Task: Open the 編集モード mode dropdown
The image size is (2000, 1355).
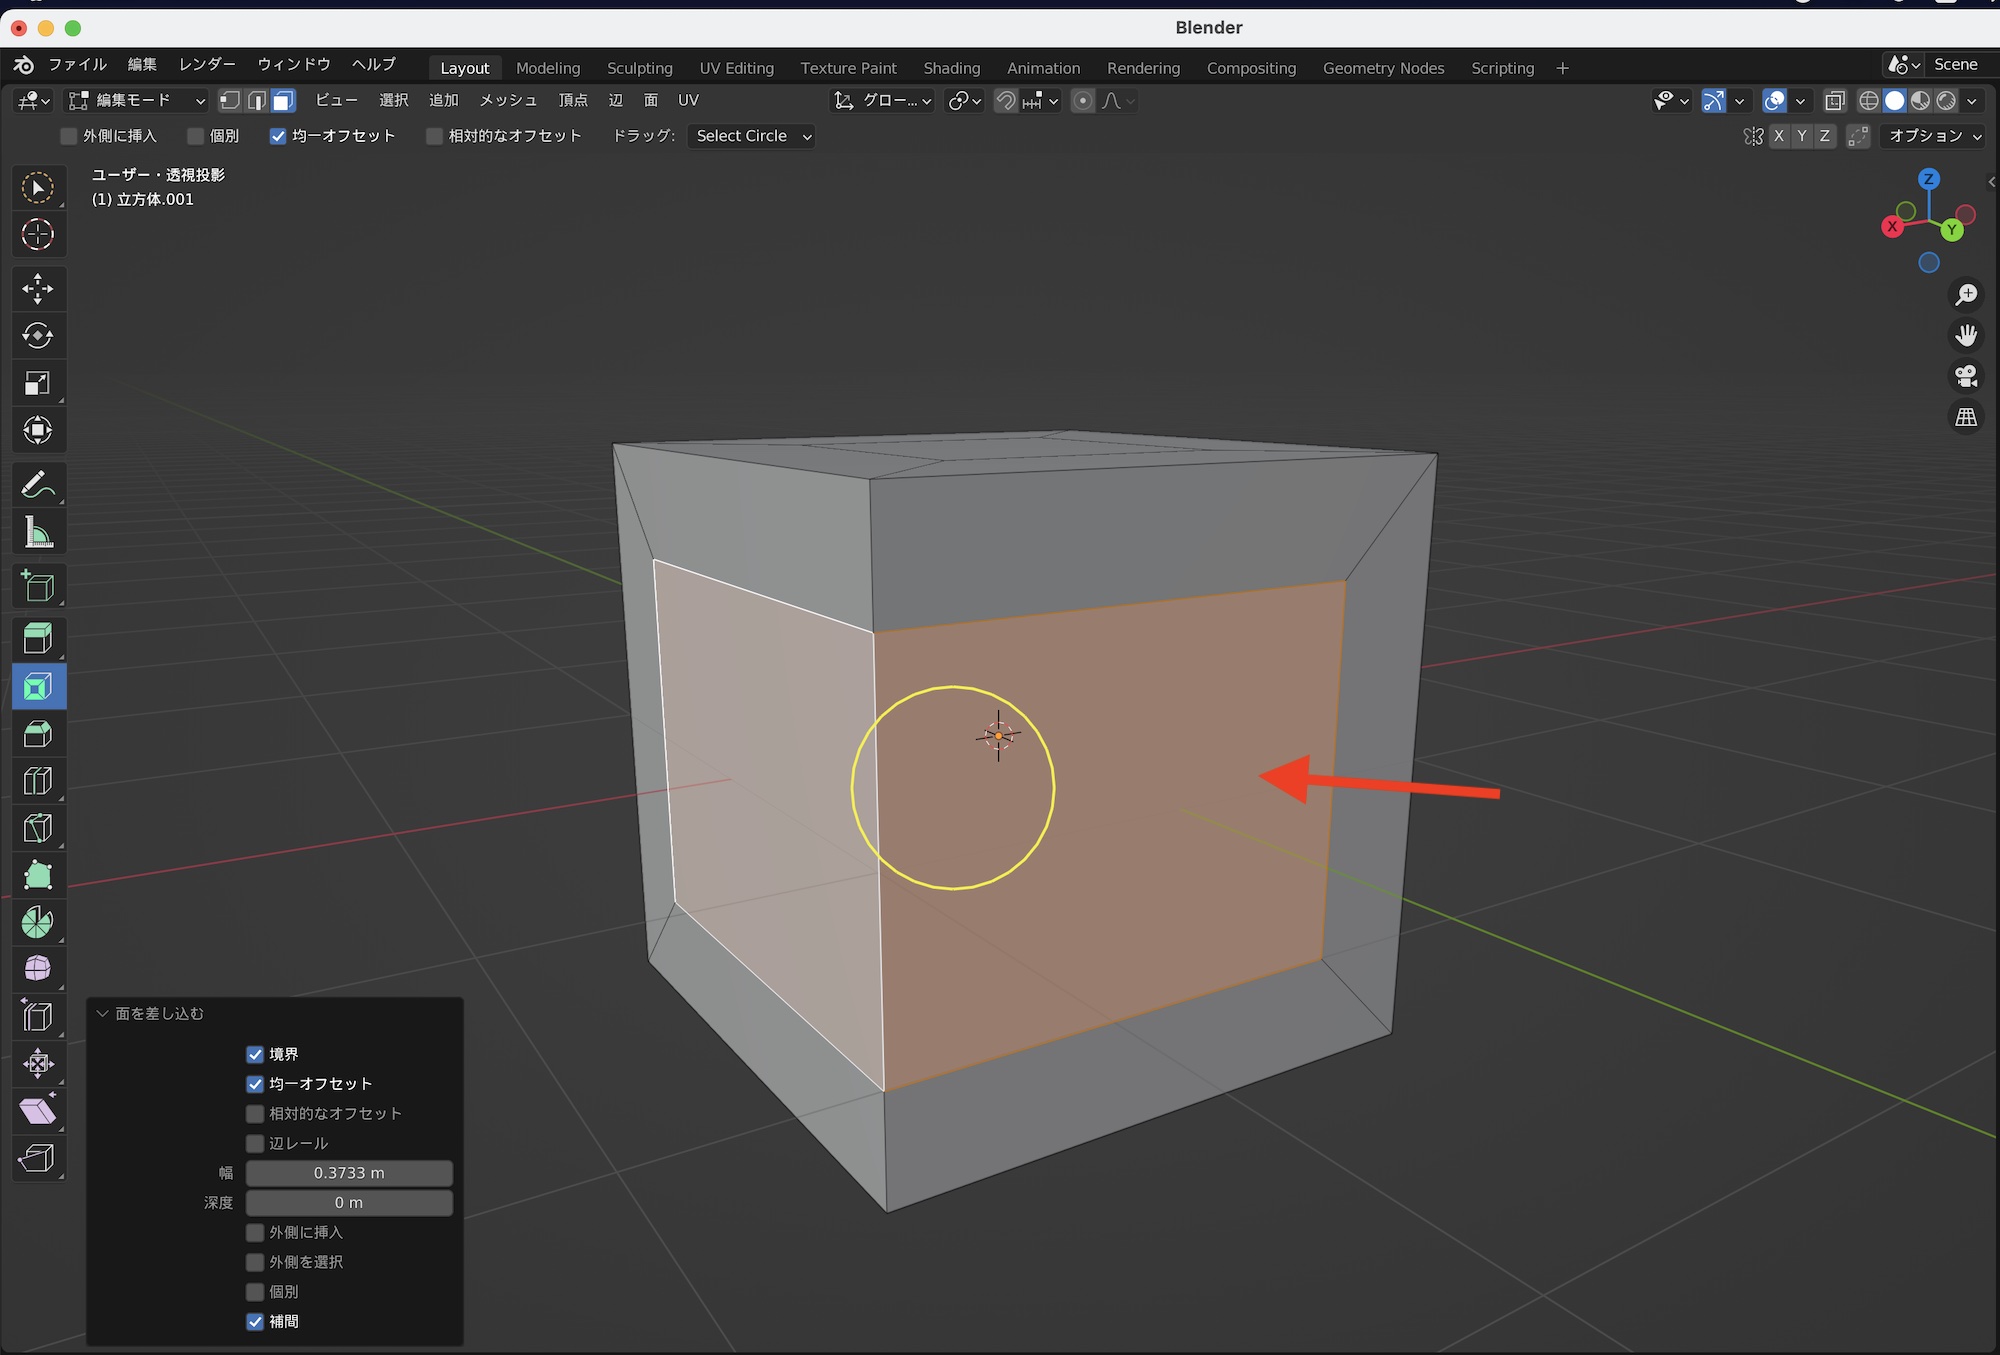Action: [137, 100]
